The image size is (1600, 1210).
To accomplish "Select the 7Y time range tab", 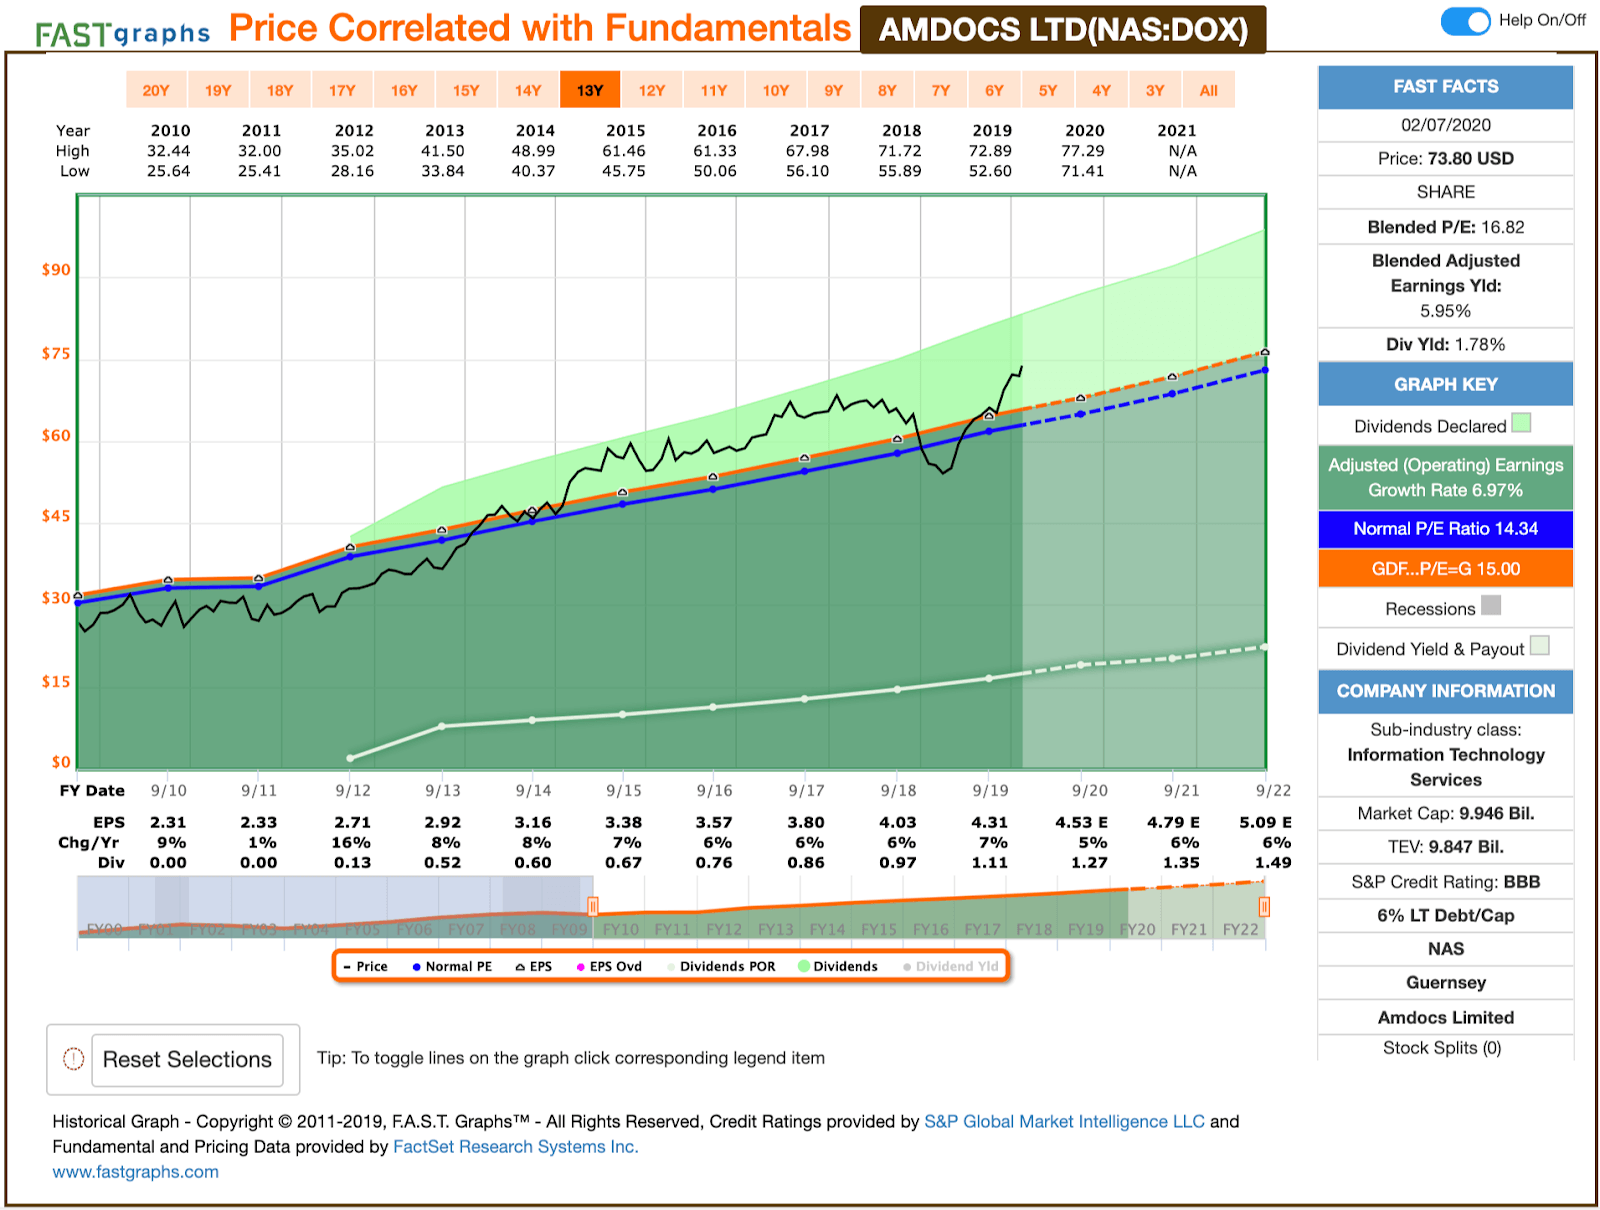I will coord(941,90).
